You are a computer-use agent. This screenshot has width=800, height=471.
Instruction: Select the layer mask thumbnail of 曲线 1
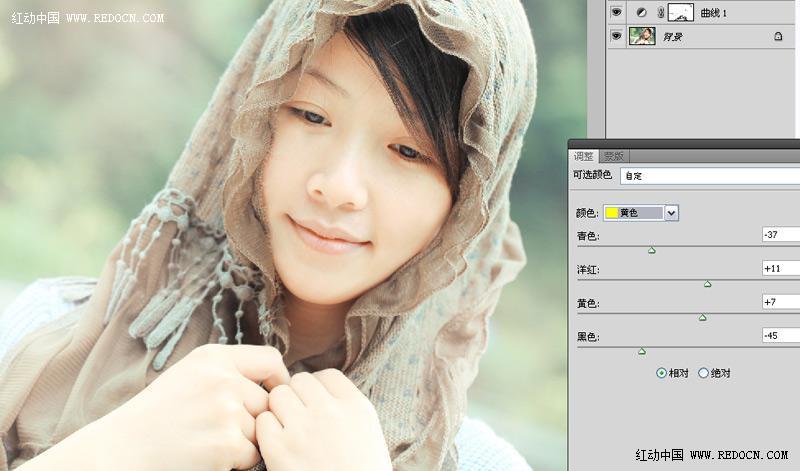point(681,12)
